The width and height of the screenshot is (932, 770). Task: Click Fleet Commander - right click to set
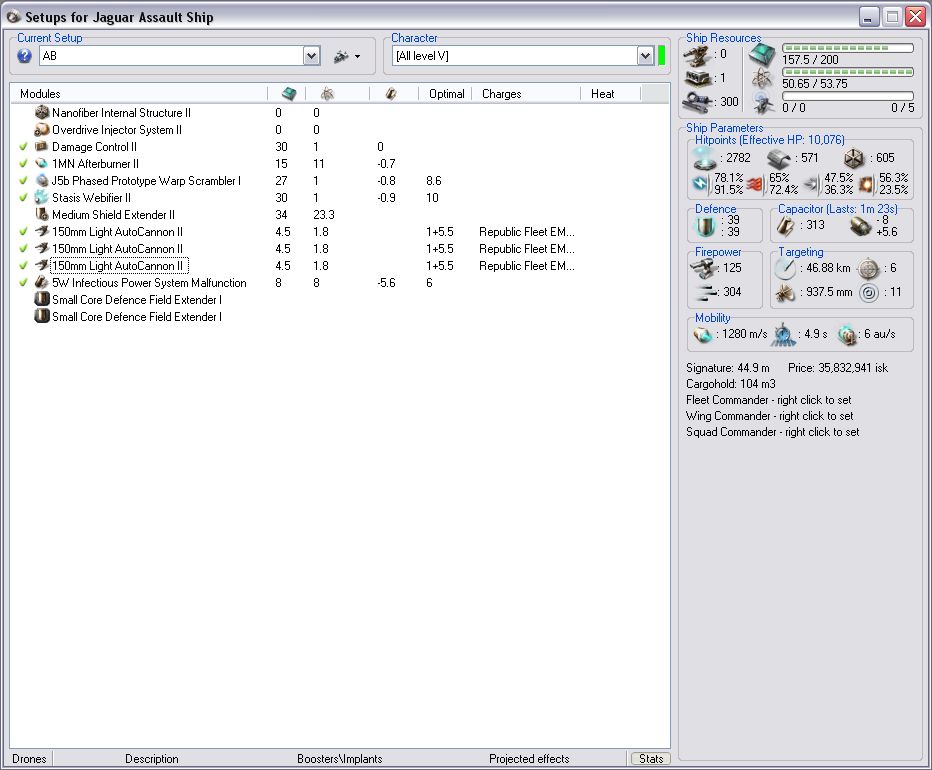point(769,400)
